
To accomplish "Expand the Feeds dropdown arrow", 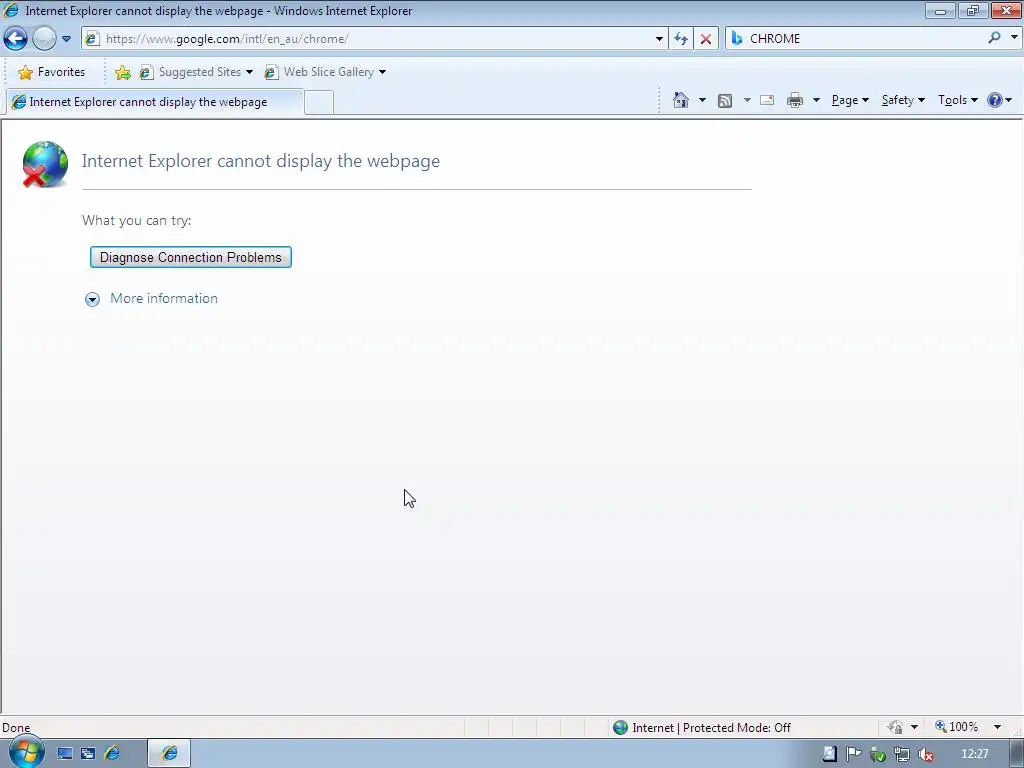I will [x=746, y=100].
